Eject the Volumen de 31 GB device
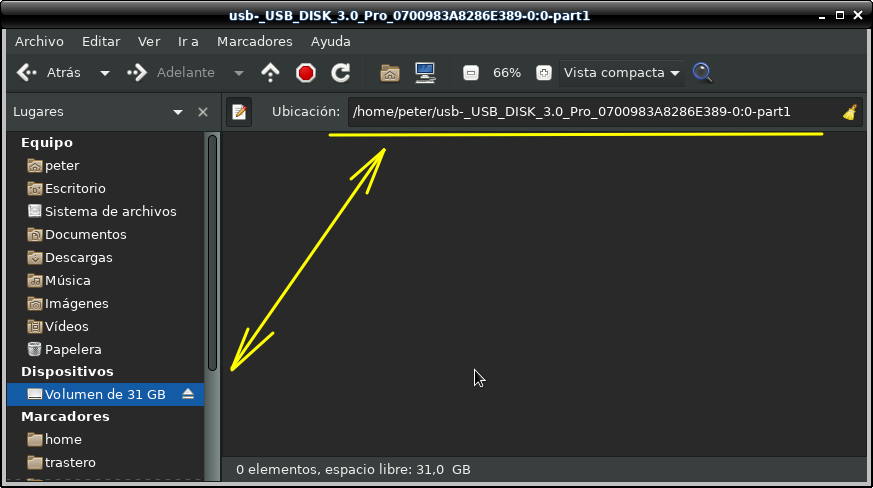Image resolution: width=873 pixels, height=488 pixels. tap(188, 394)
